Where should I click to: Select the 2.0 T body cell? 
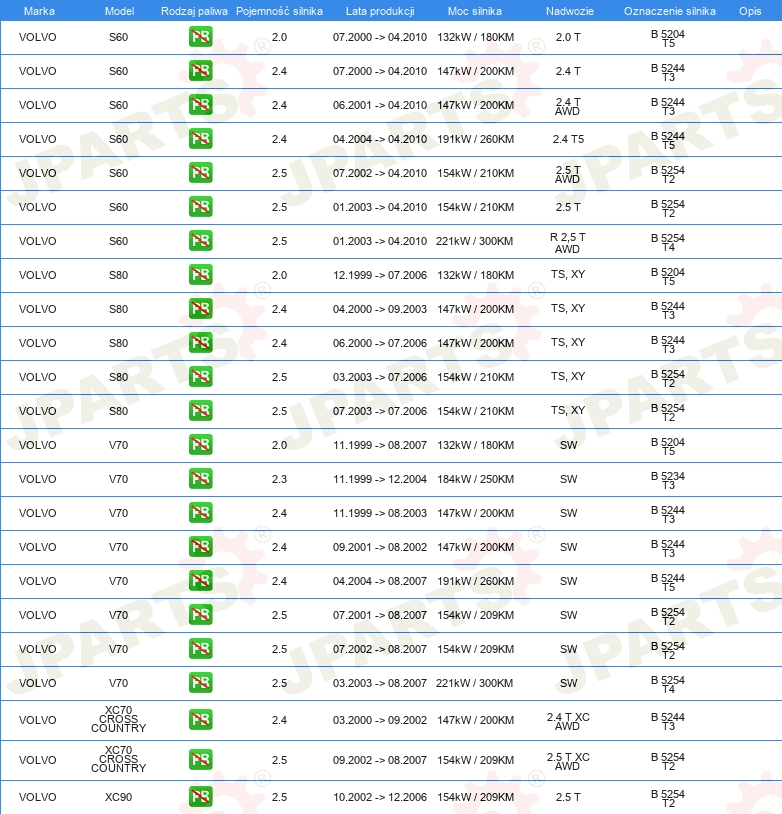click(568, 37)
